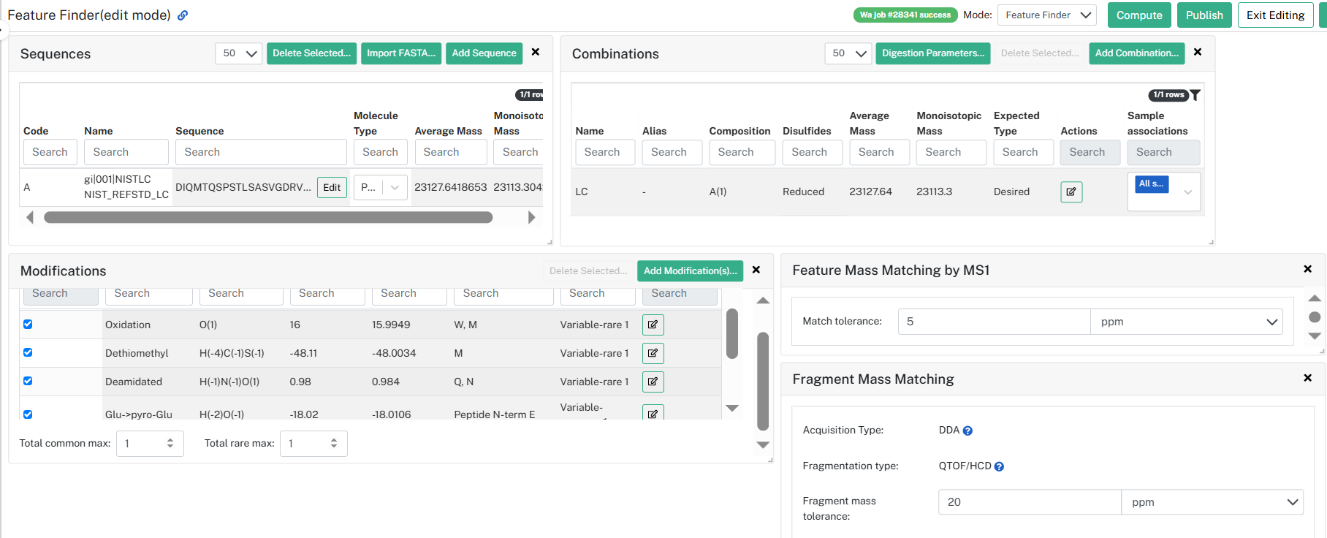Click Add Sequence button

[484, 53]
